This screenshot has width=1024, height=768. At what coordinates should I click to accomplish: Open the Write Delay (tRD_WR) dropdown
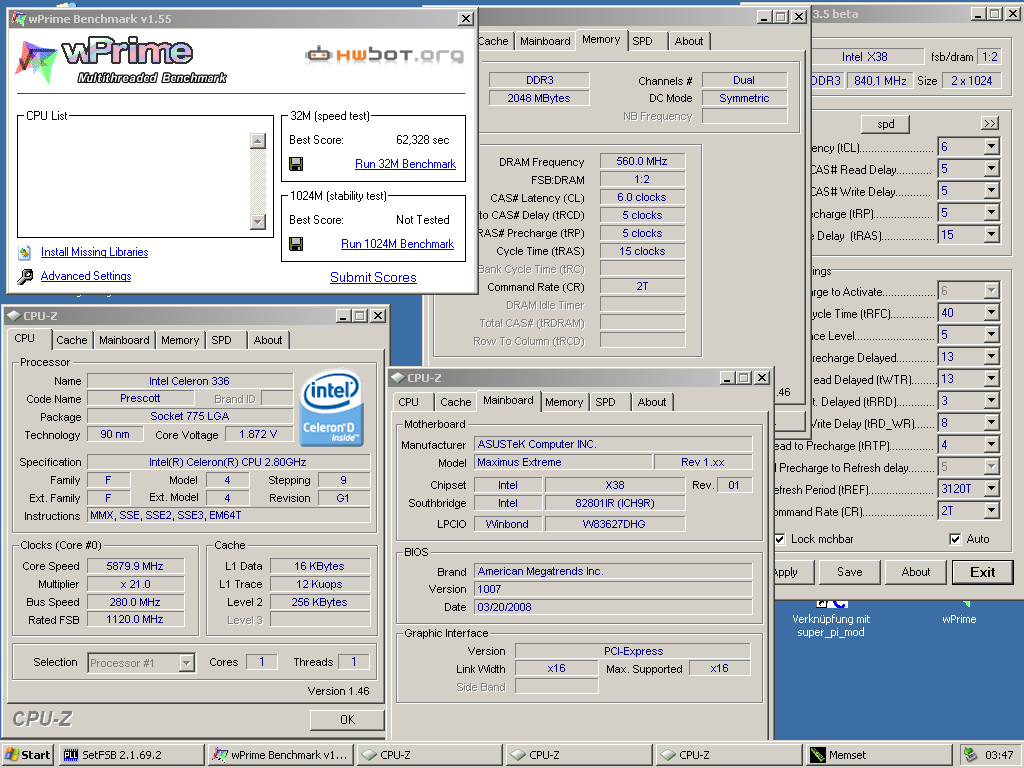[x=991, y=423]
